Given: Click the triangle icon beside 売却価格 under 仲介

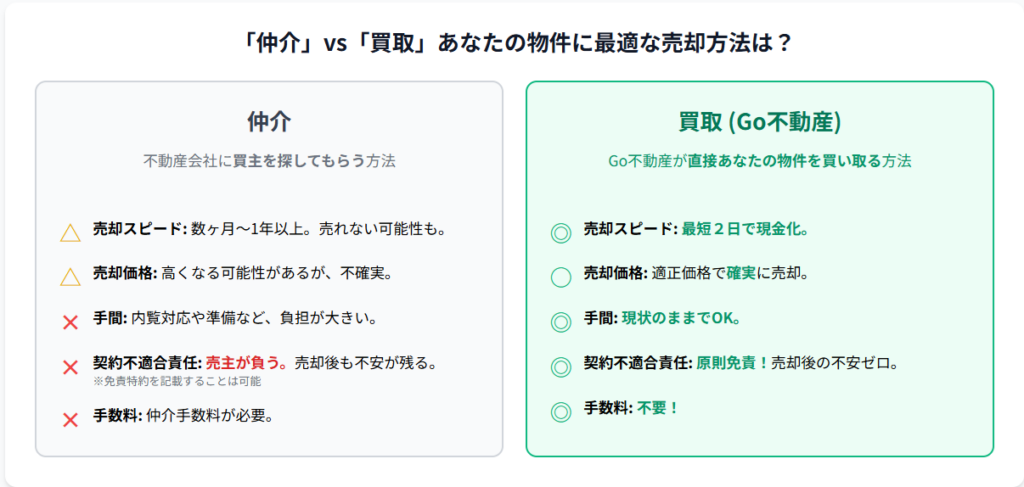Looking at the screenshot, I should pyautogui.click(x=70, y=277).
